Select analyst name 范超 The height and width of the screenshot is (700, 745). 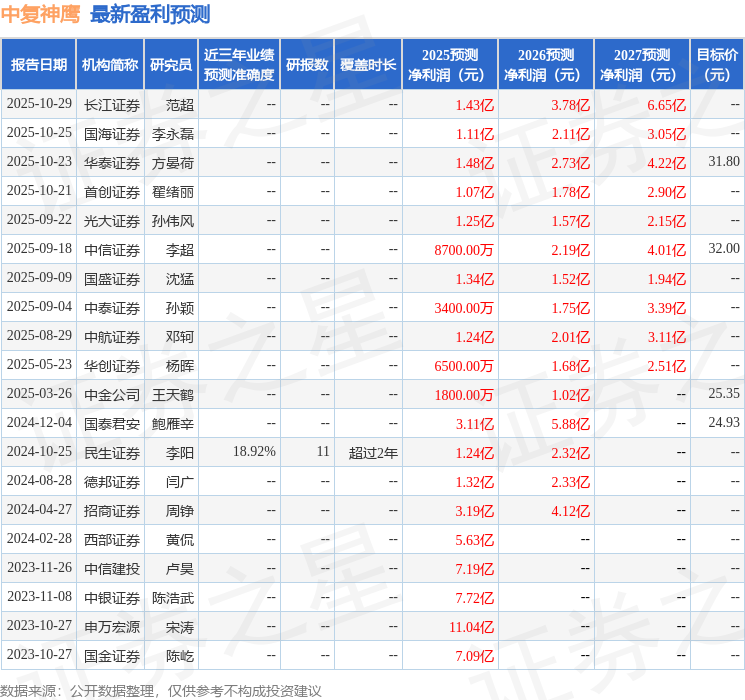click(180, 105)
